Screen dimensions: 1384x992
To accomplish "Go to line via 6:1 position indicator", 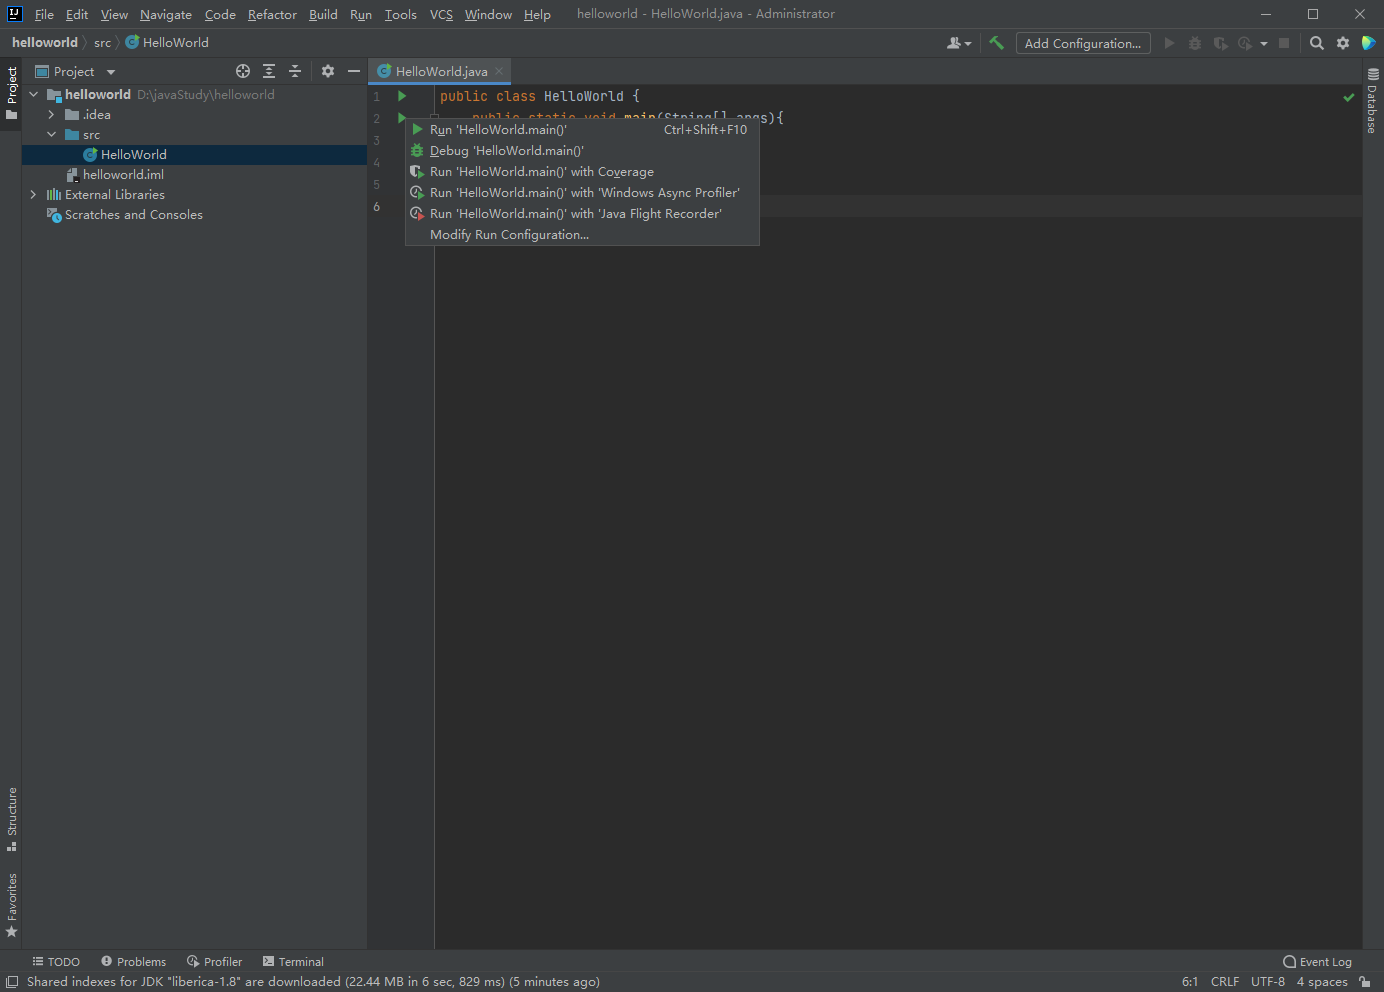I will (1190, 982).
